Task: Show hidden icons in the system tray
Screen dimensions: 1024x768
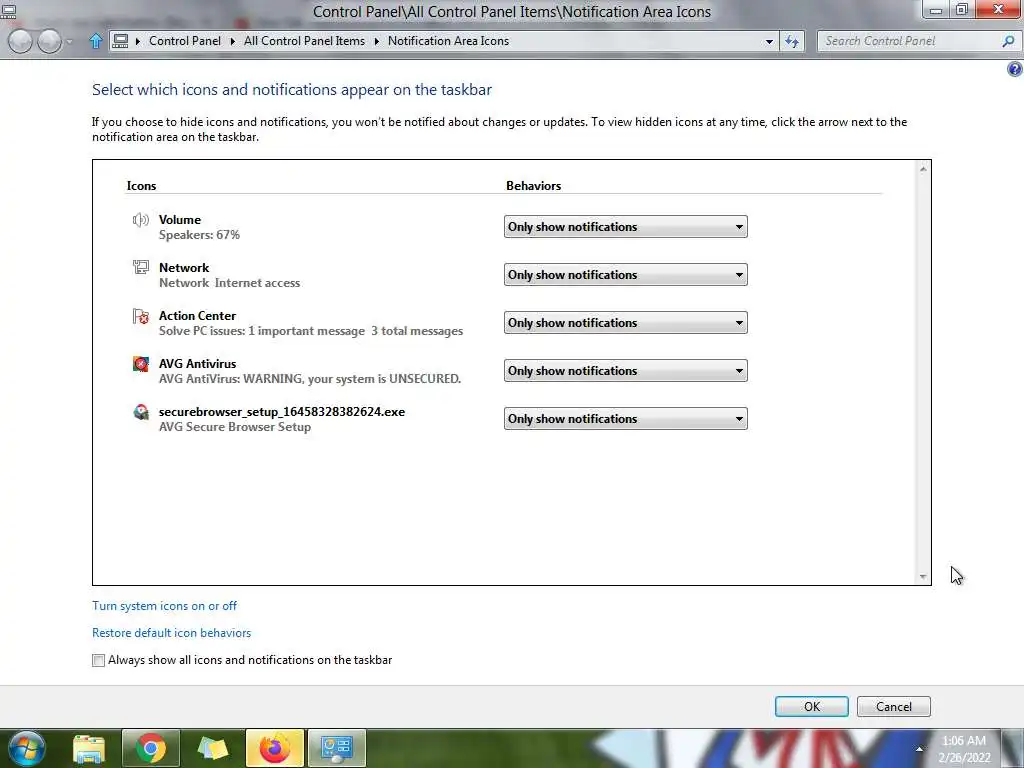Action: point(919,749)
